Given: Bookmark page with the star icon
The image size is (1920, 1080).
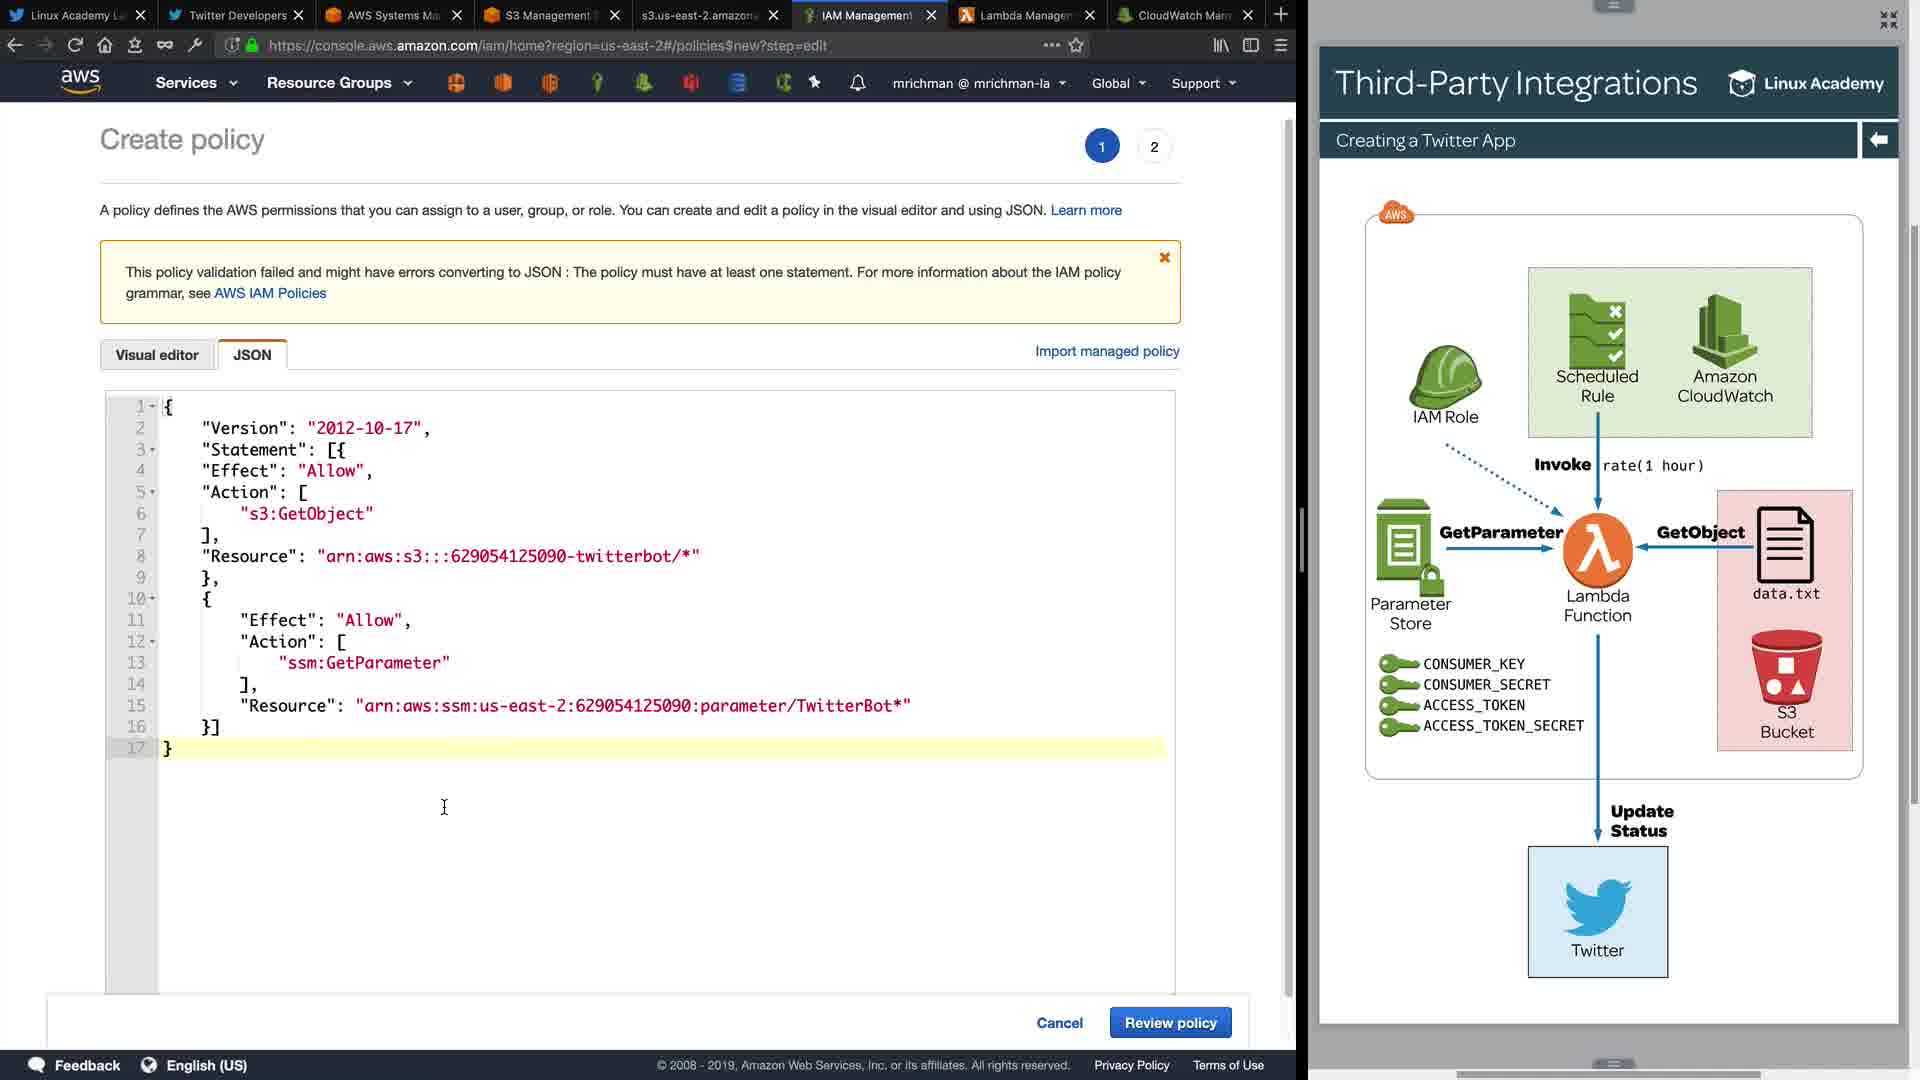Looking at the screenshot, I should [x=1076, y=45].
